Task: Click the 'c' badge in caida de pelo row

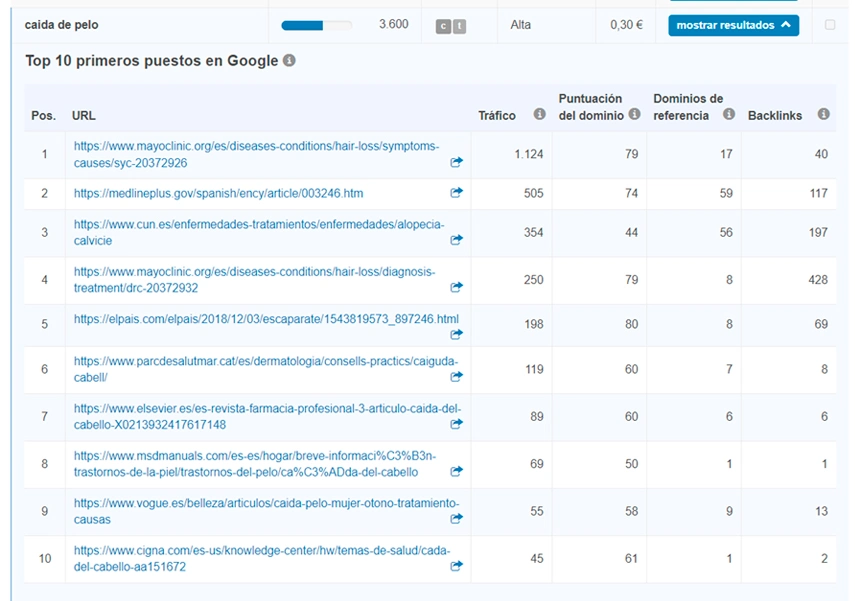Action: 443,26
